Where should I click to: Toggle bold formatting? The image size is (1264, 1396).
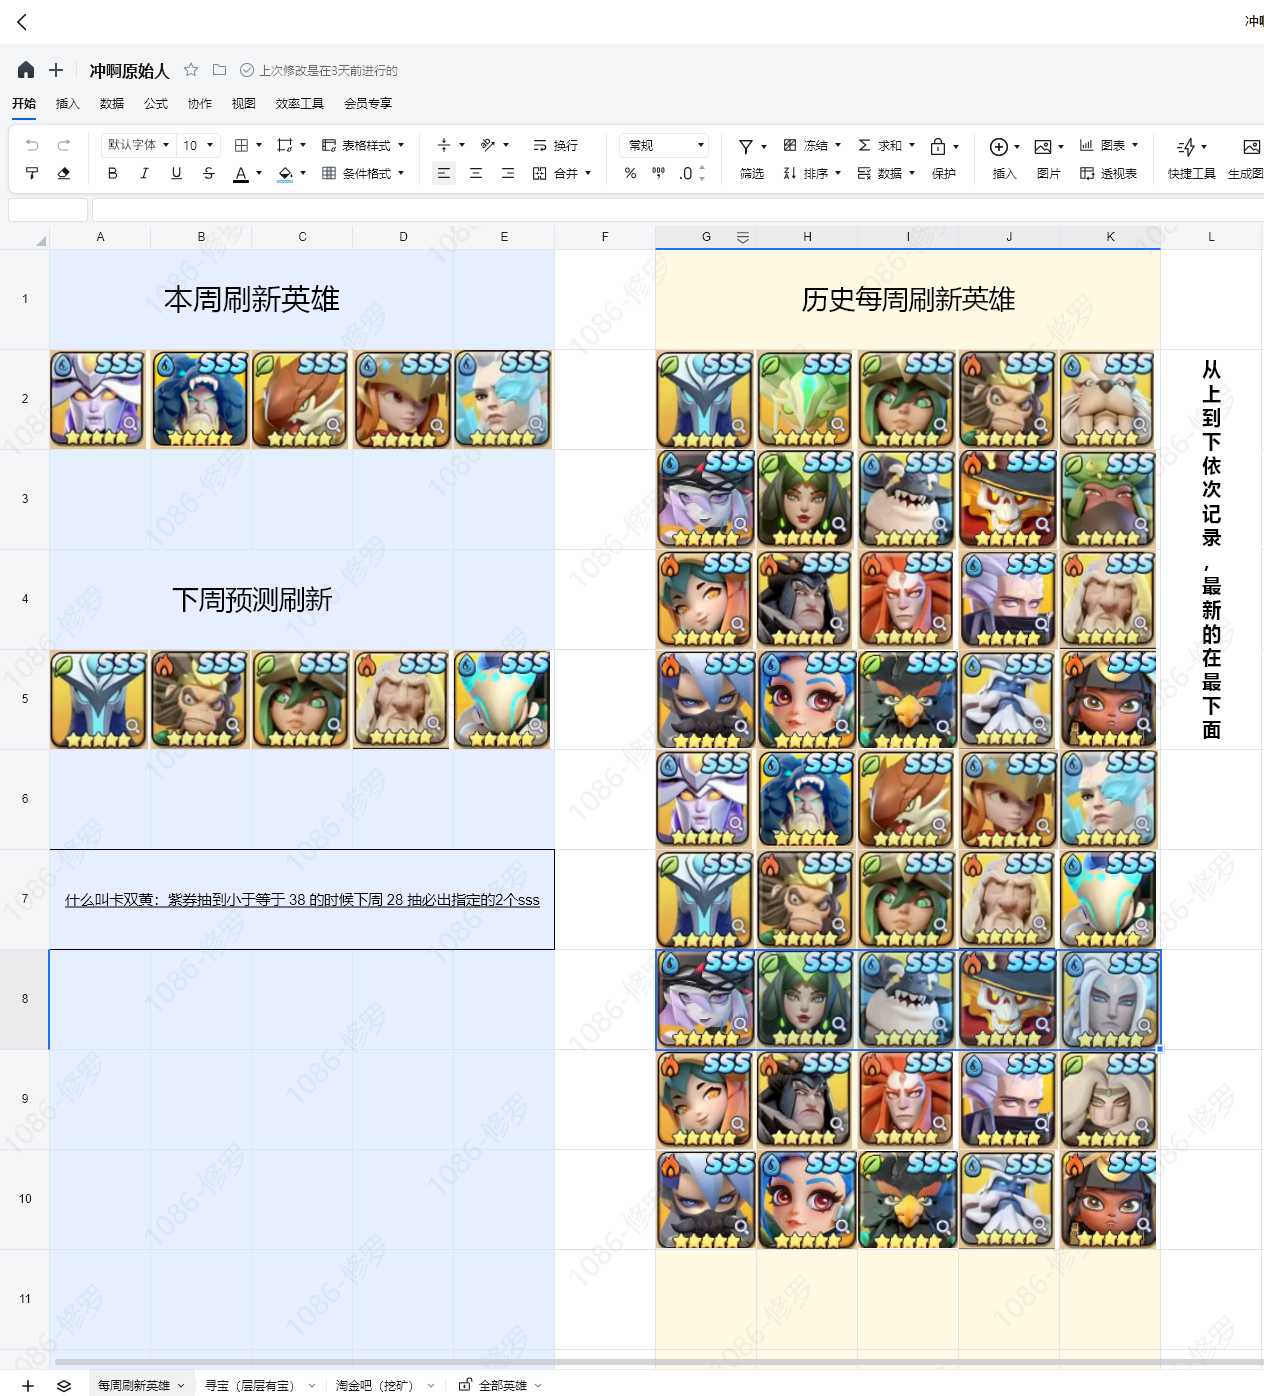[x=112, y=173]
